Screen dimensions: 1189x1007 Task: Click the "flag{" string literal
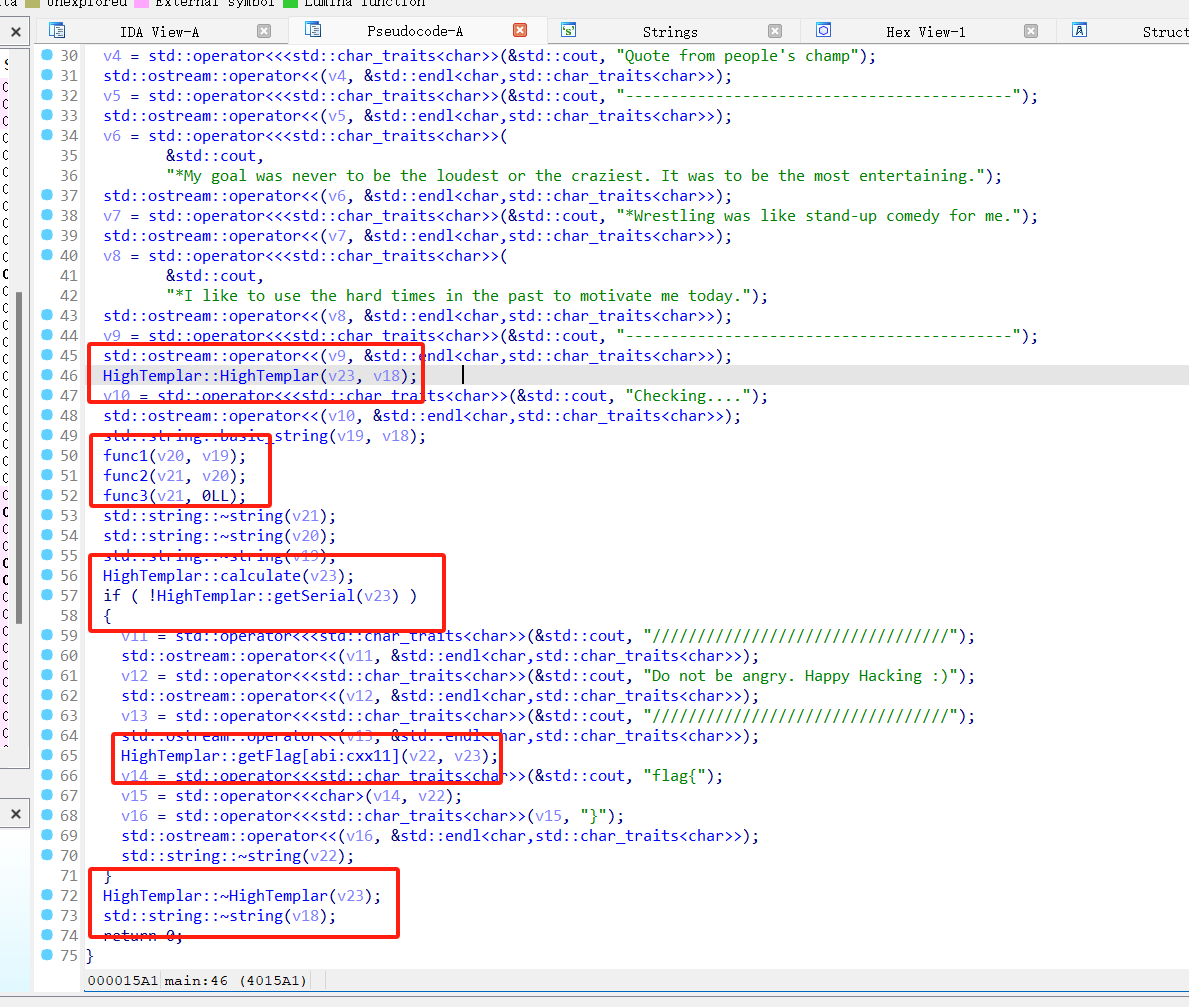click(x=674, y=776)
